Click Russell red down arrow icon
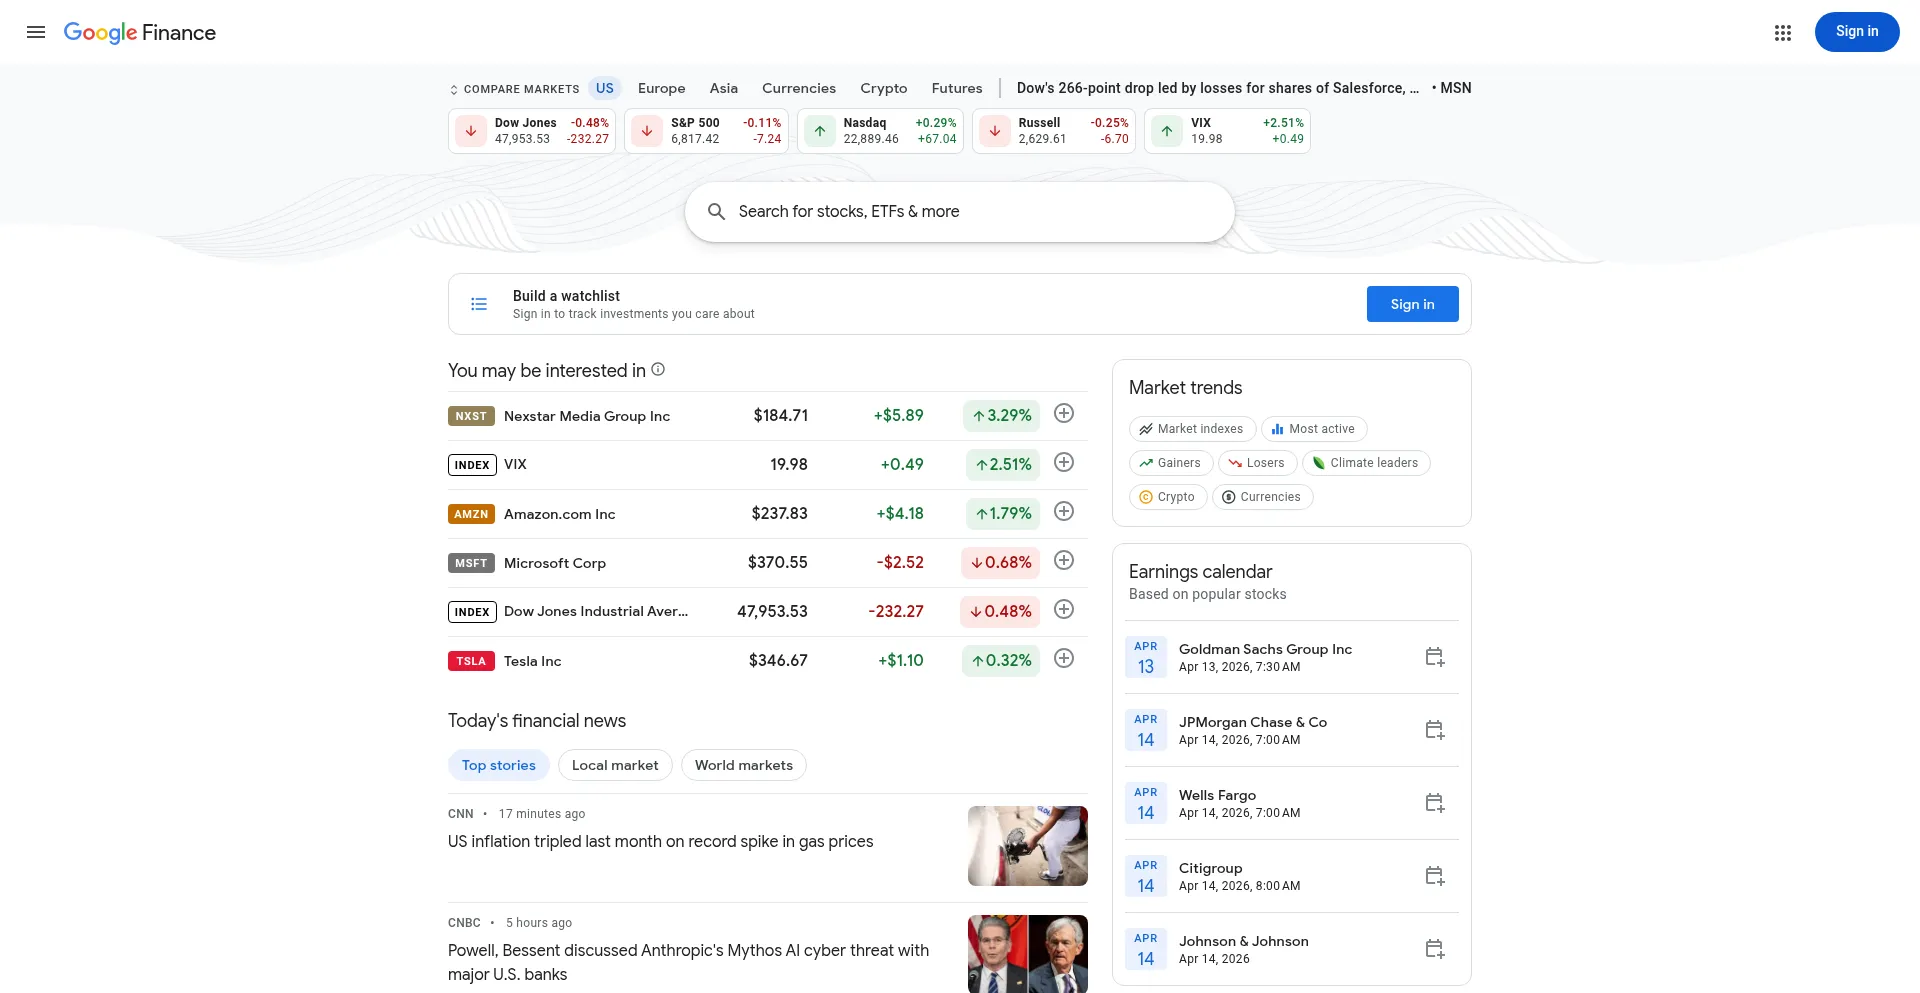 tap(995, 131)
